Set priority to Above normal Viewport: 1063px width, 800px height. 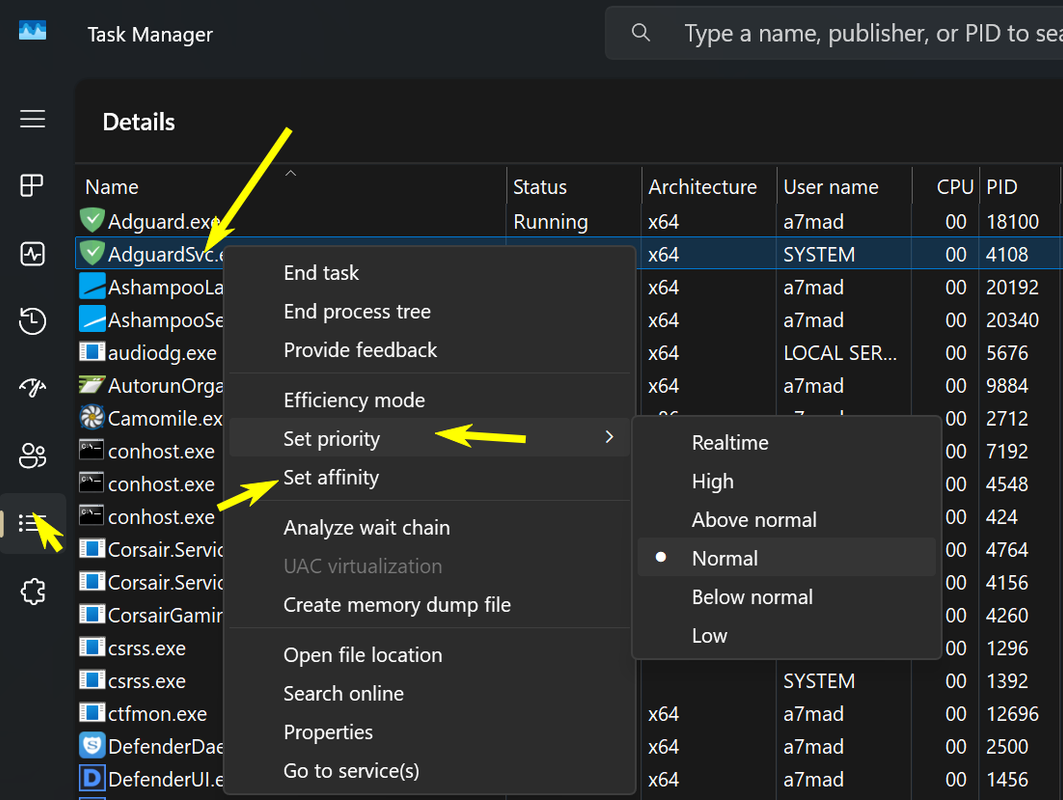(x=786, y=520)
